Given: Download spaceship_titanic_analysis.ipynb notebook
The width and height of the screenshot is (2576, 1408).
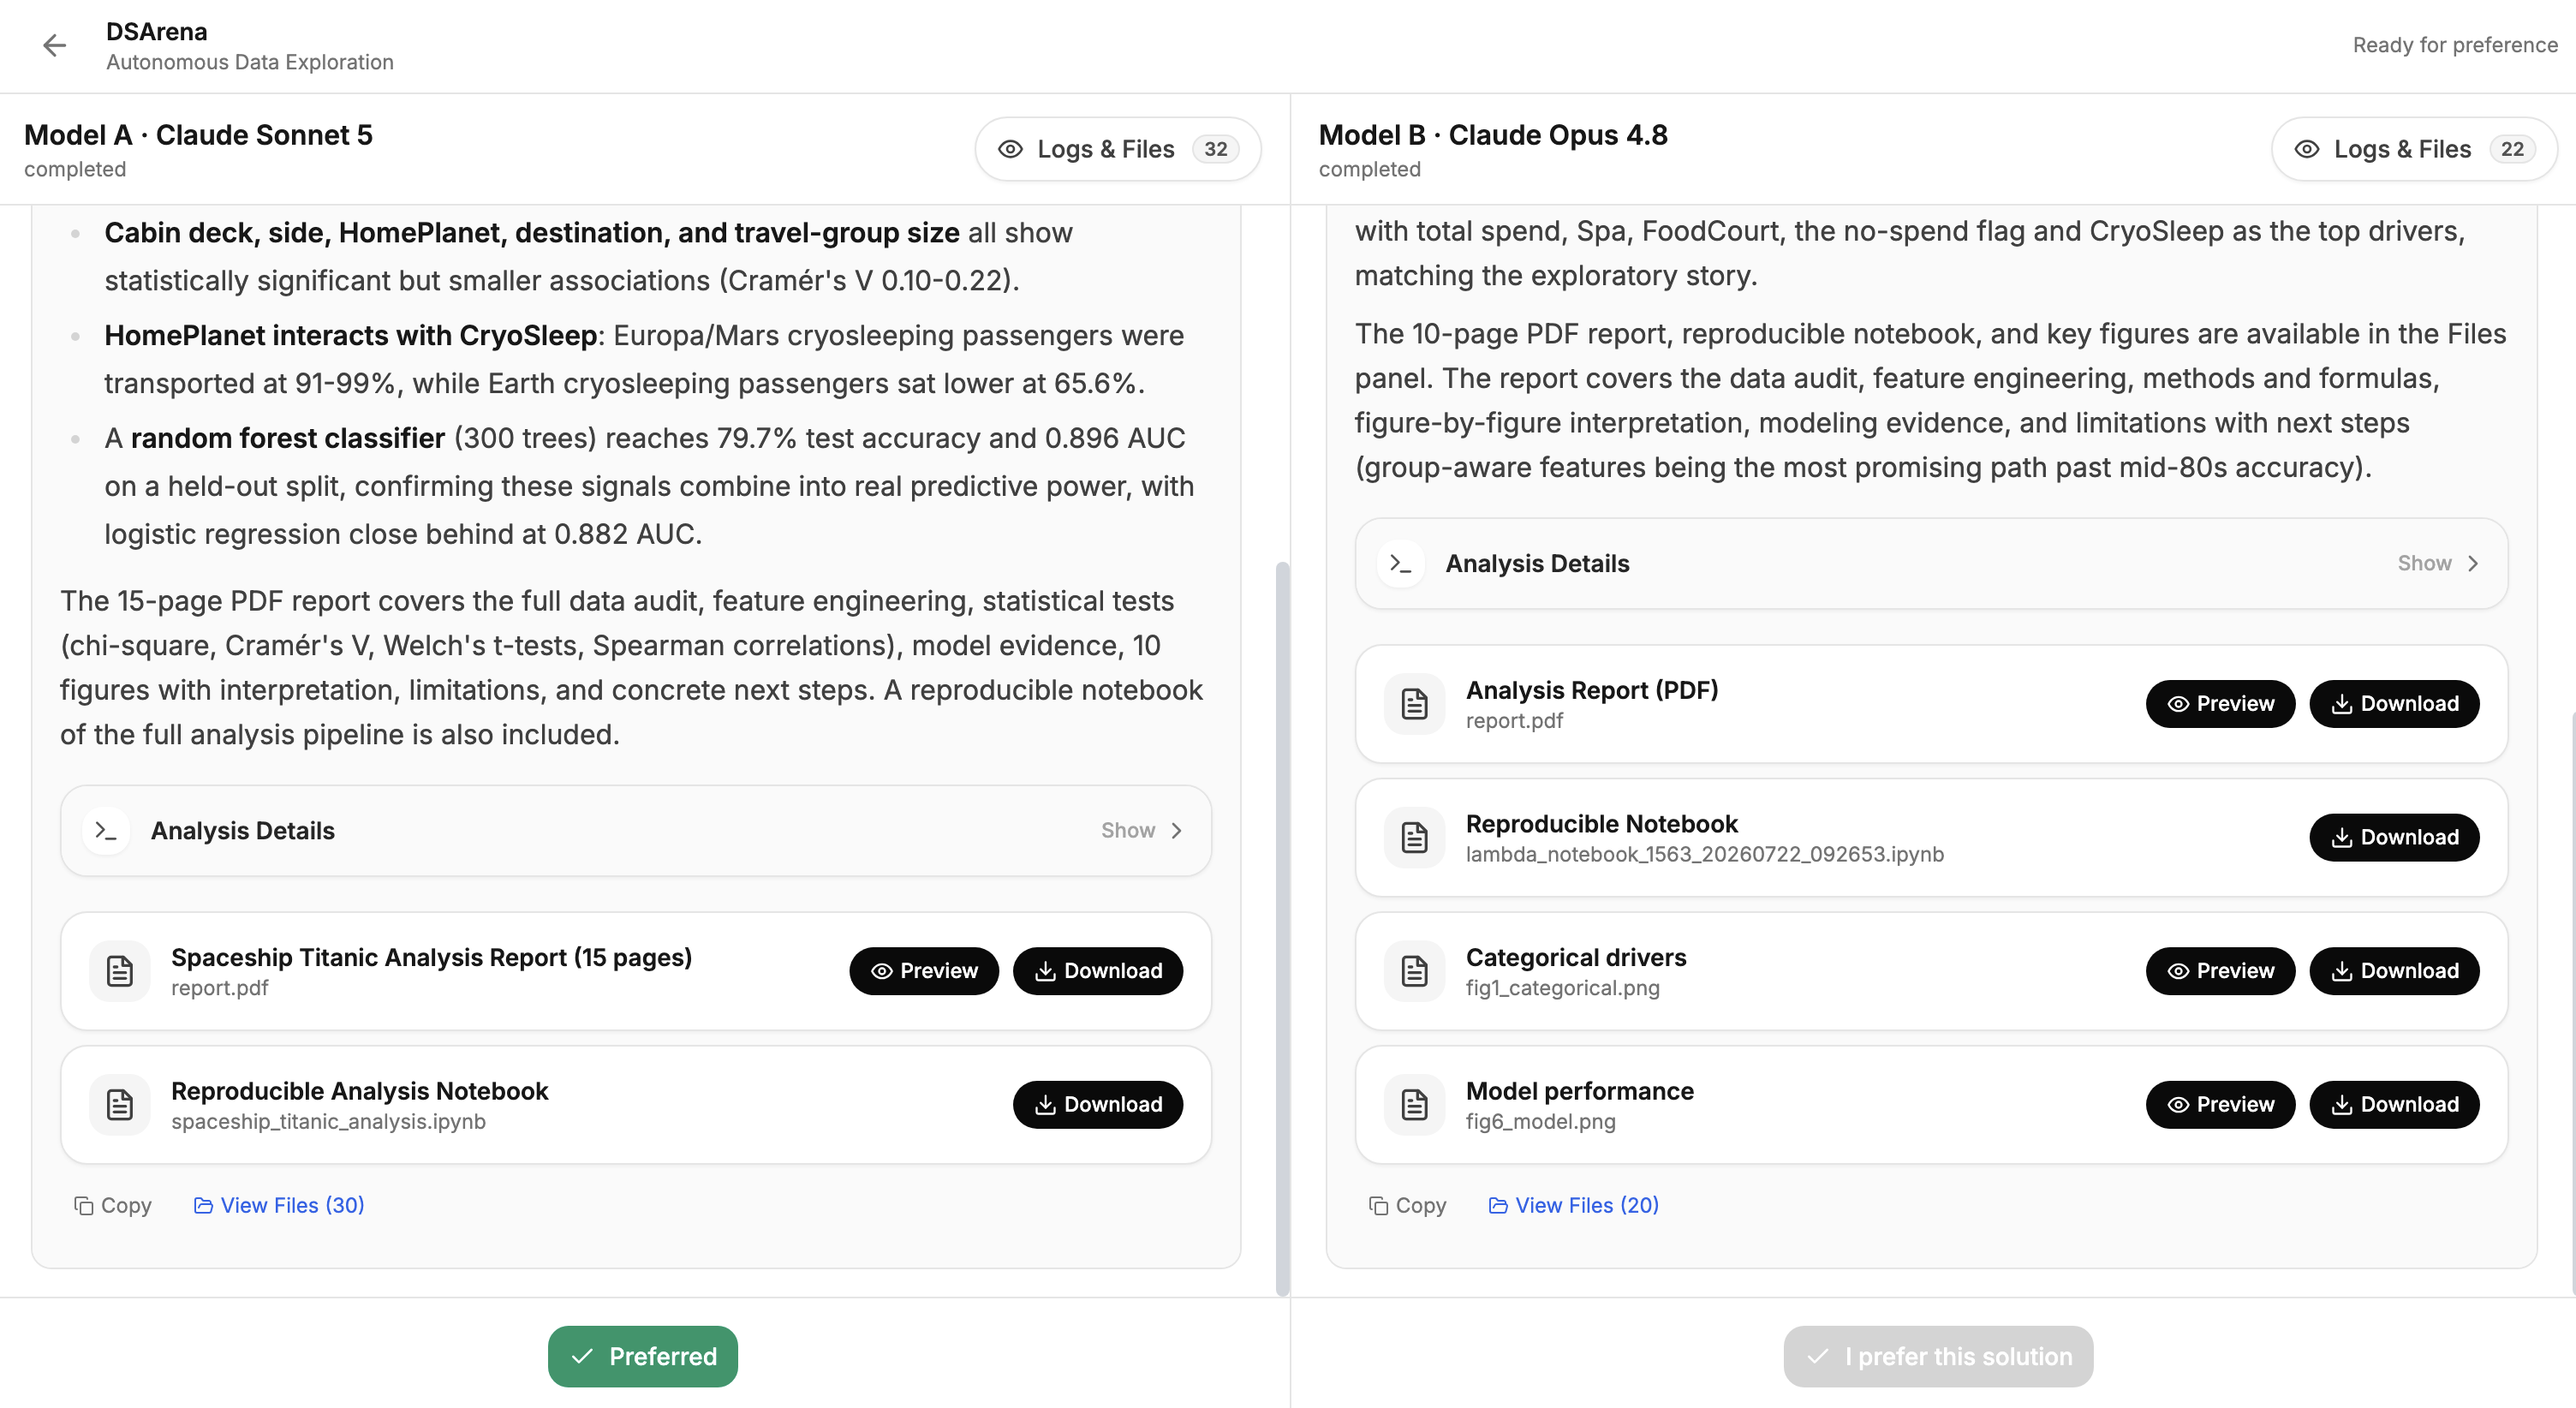Looking at the screenshot, I should point(1097,1104).
